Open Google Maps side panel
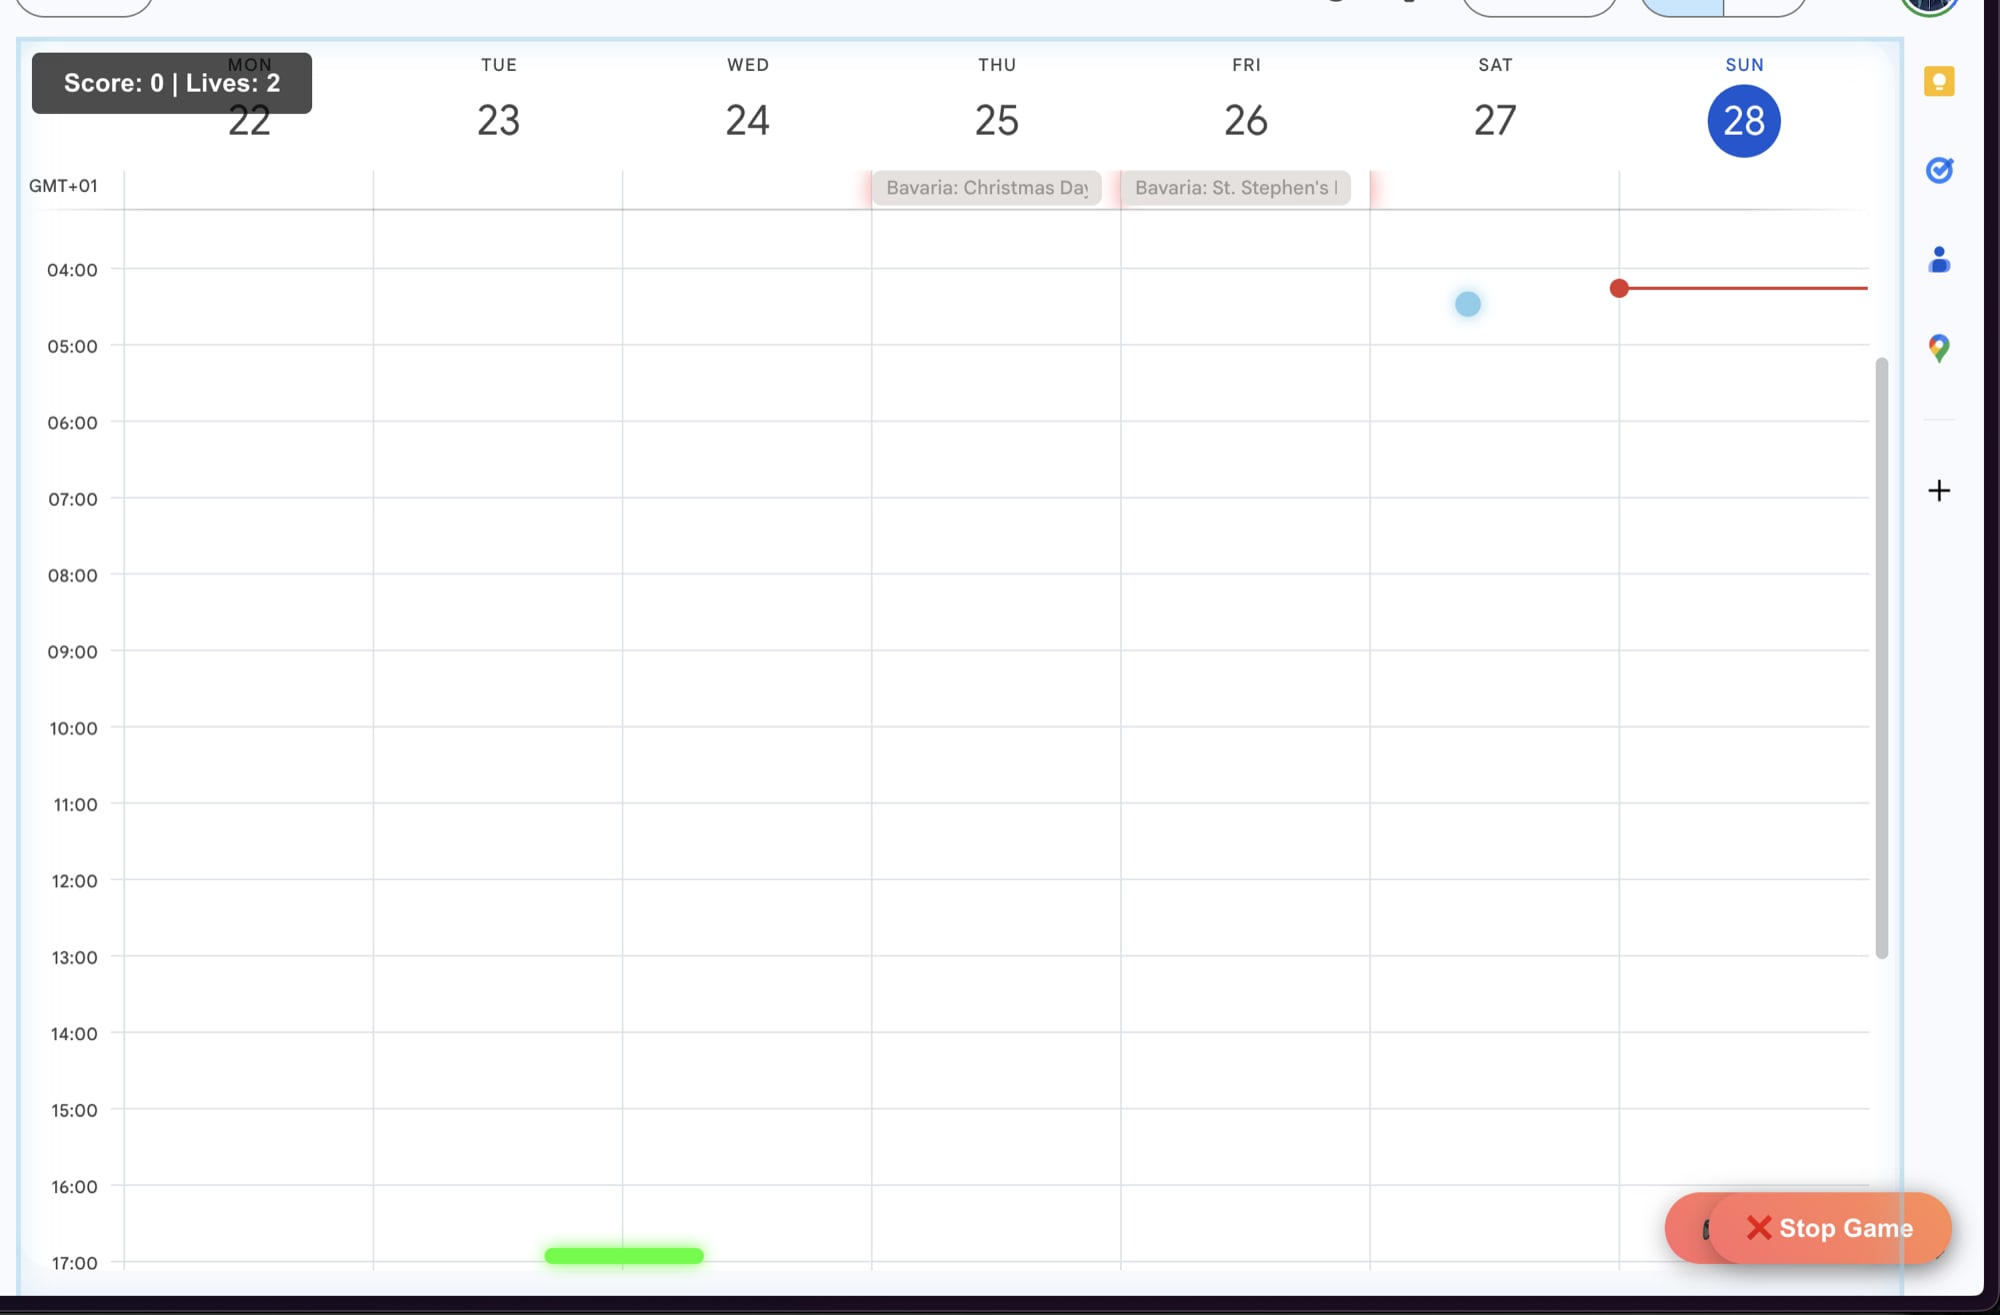Viewport: 2000px width, 1315px height. [1938, 348]
